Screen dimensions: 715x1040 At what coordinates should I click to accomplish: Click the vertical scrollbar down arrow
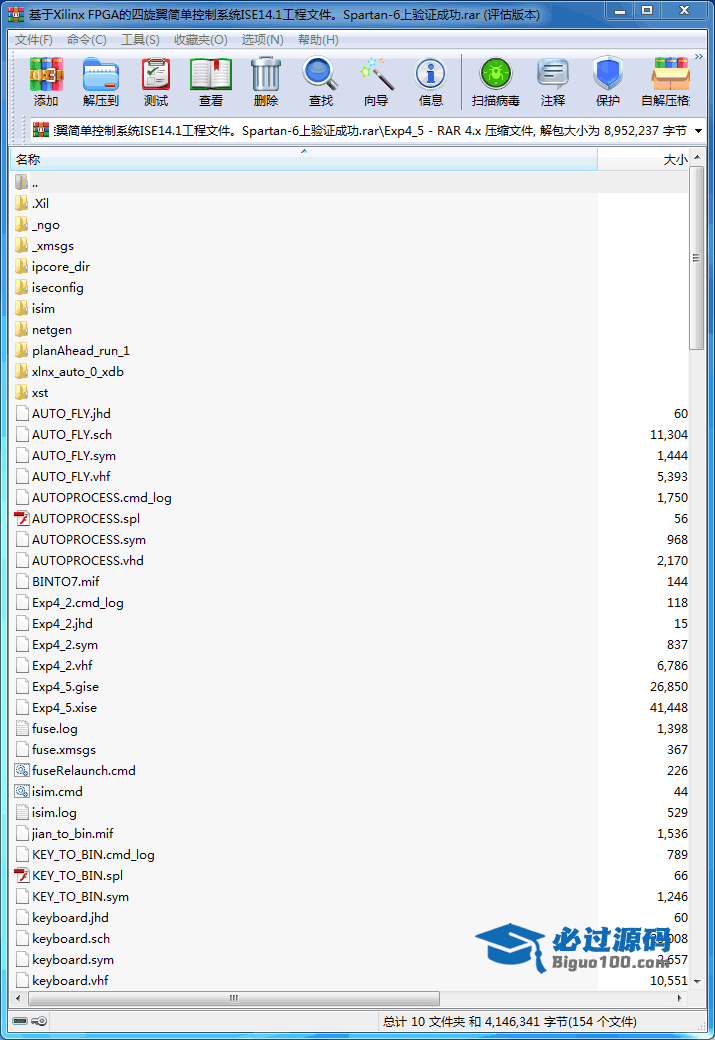(x=696, y=981)
